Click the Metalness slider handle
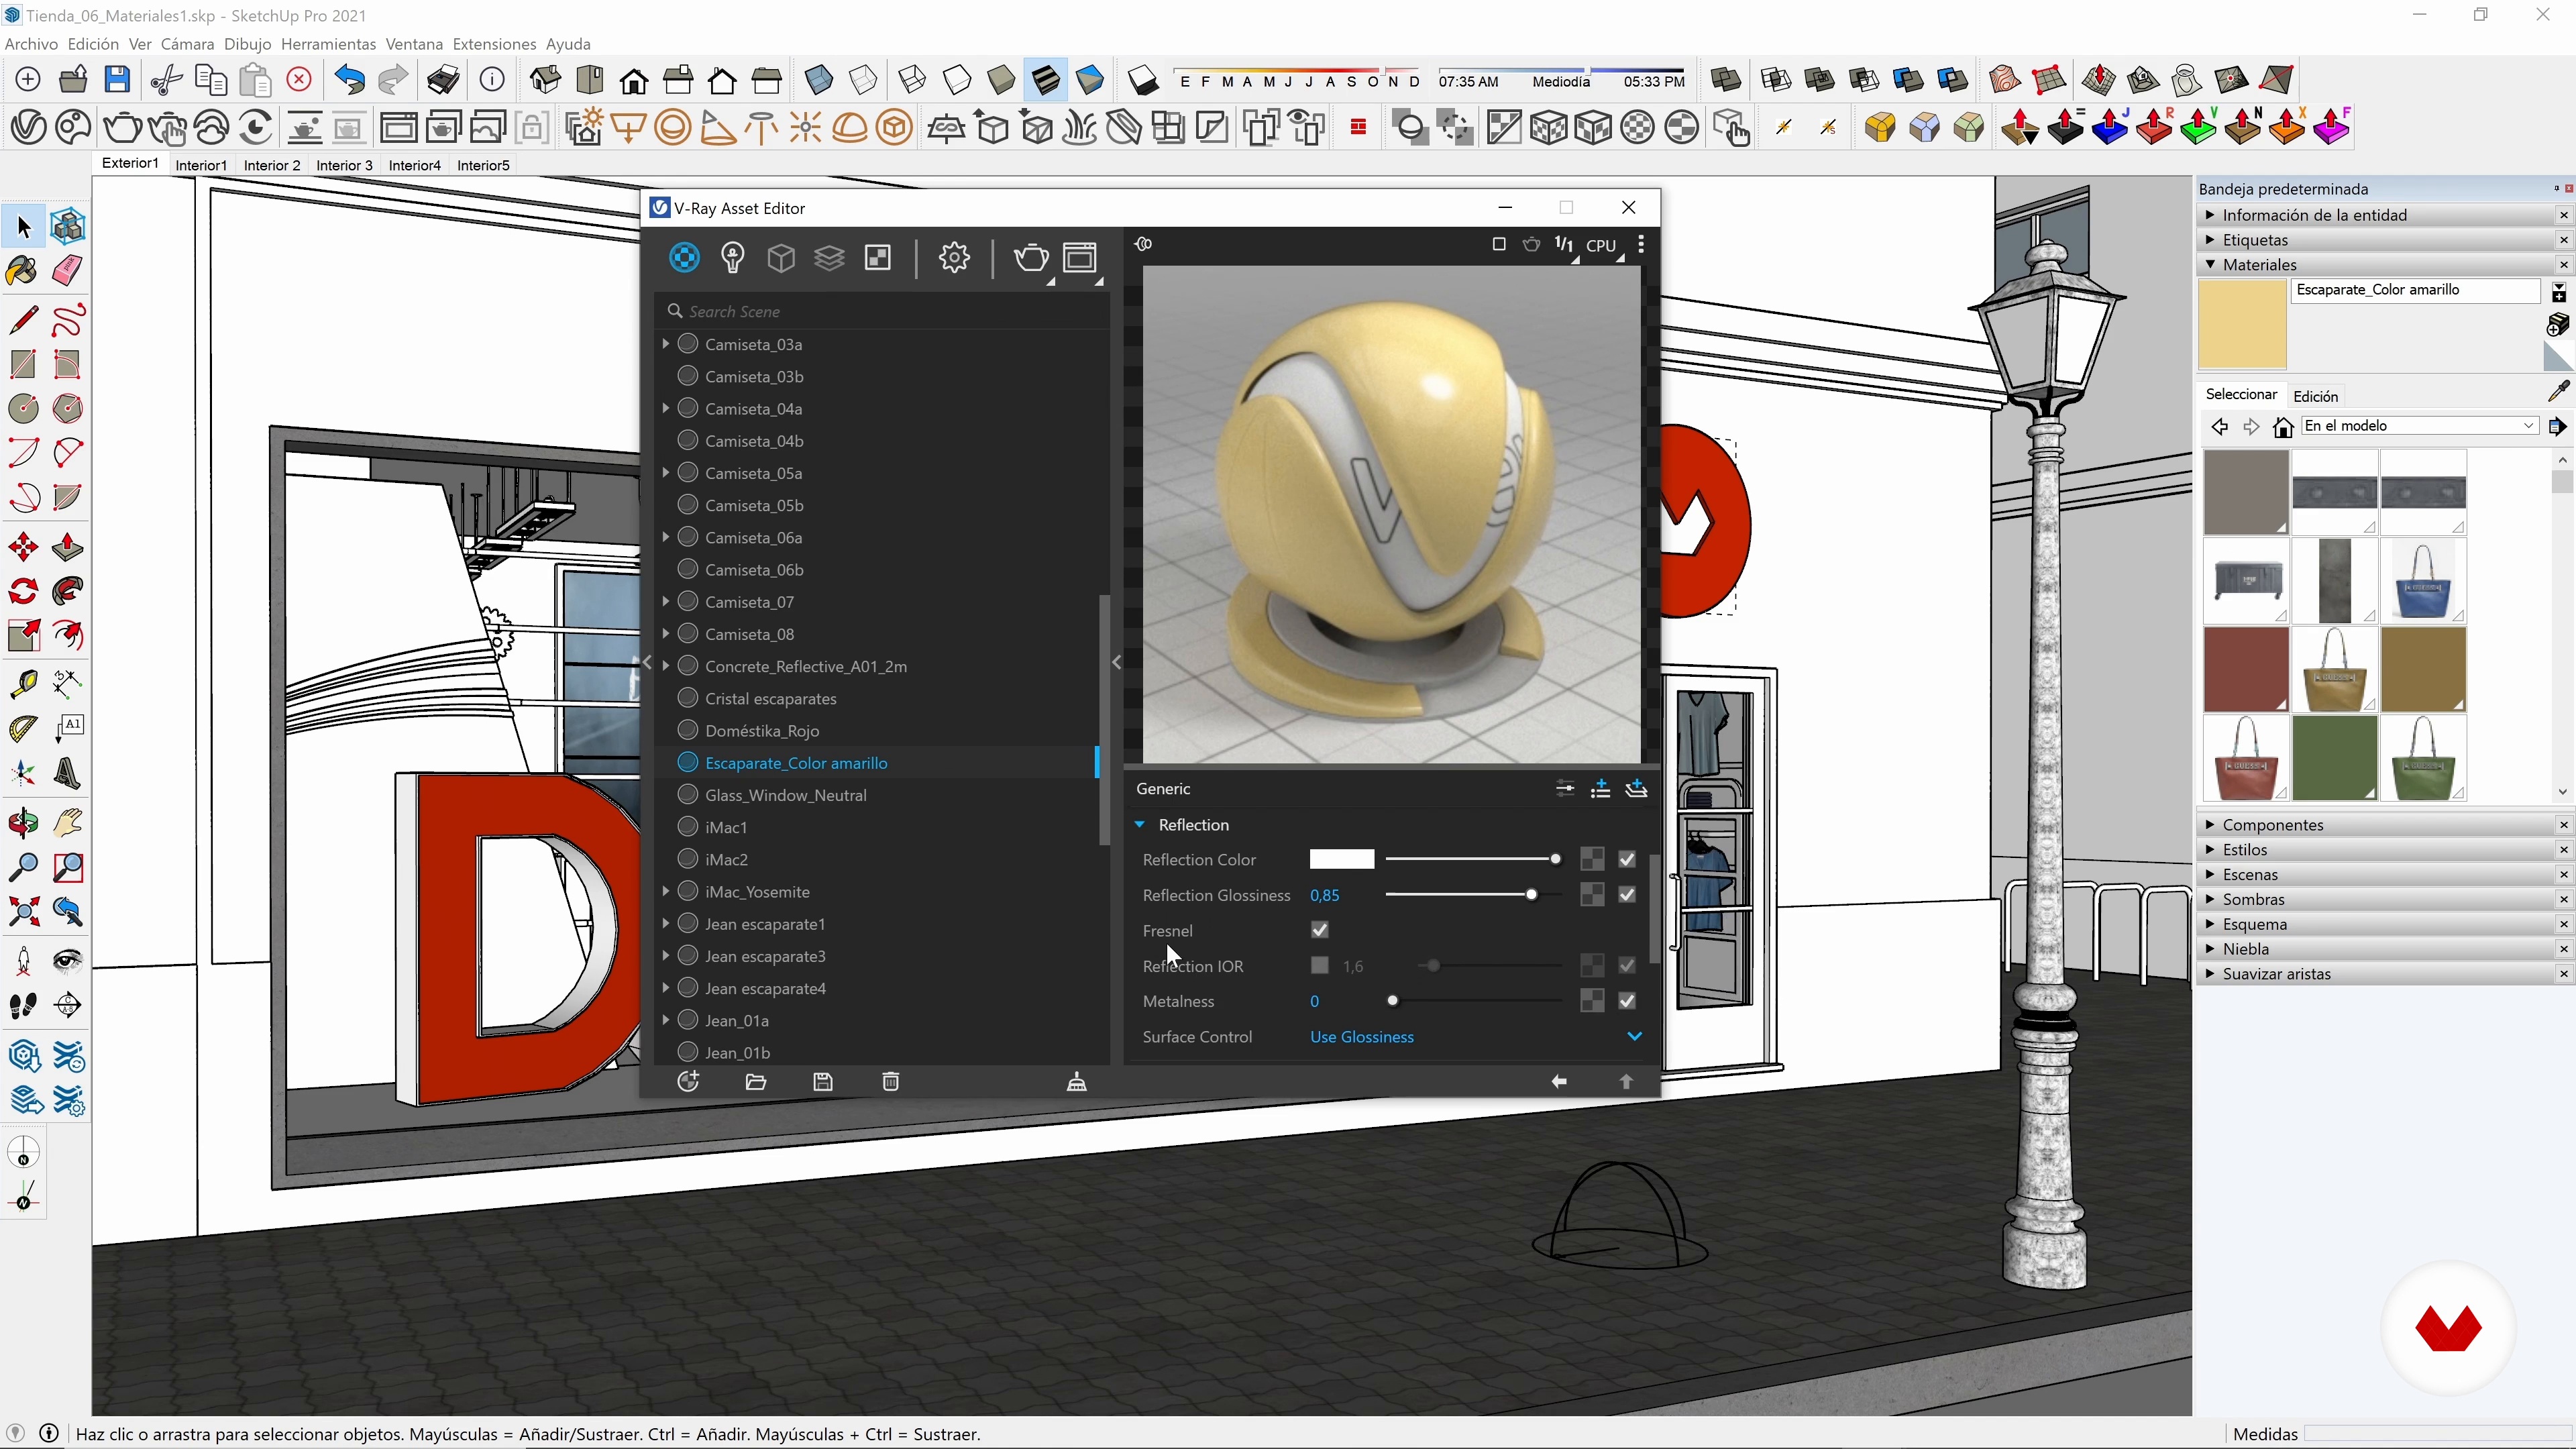 (x=1393, y=1001)
